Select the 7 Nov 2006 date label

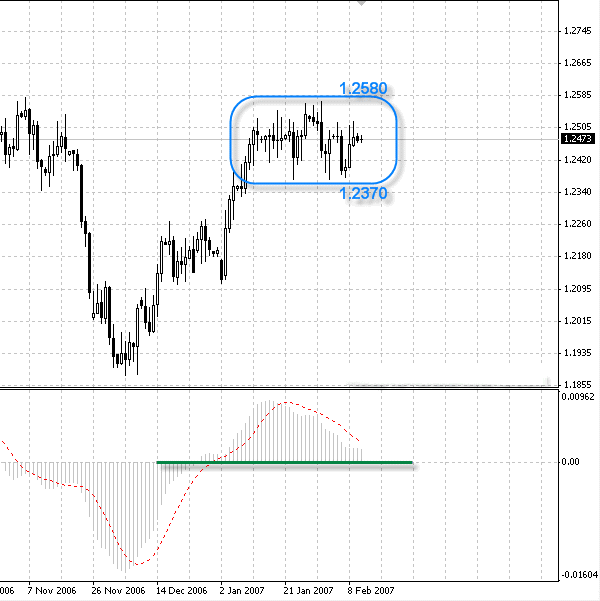[x=52, y=591]
